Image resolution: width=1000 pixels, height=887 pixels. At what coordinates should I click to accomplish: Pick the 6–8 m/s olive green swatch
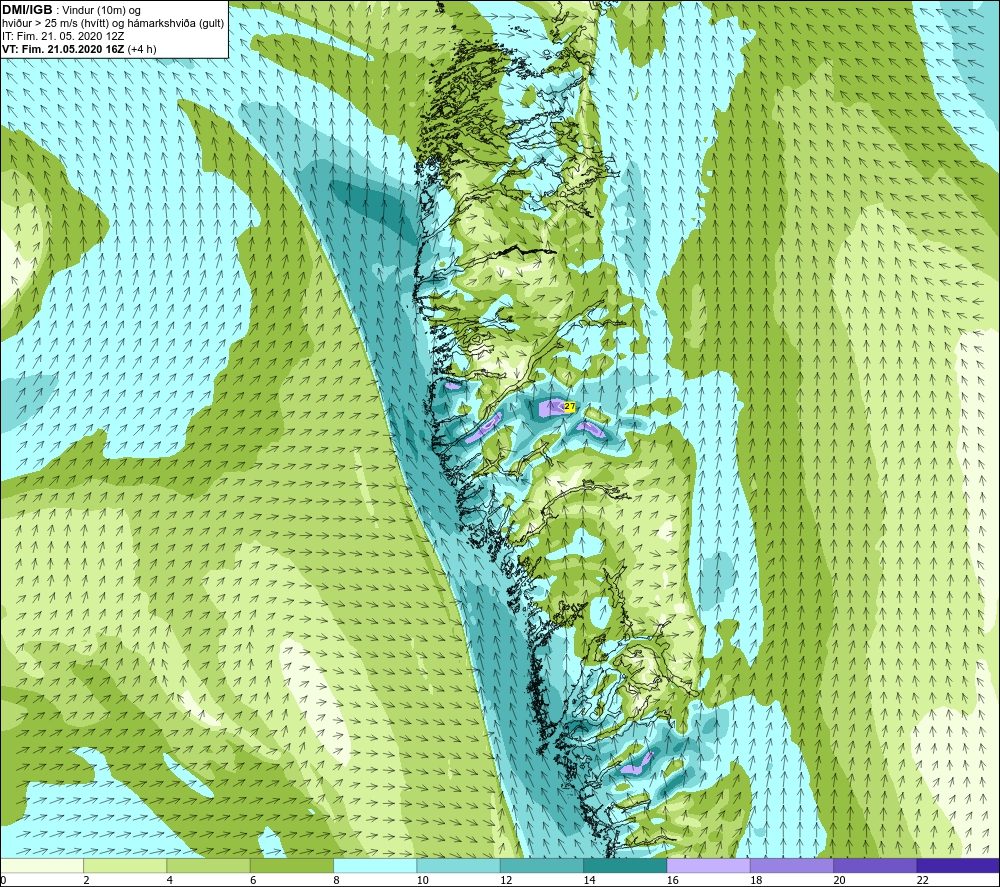pos(291,865)
